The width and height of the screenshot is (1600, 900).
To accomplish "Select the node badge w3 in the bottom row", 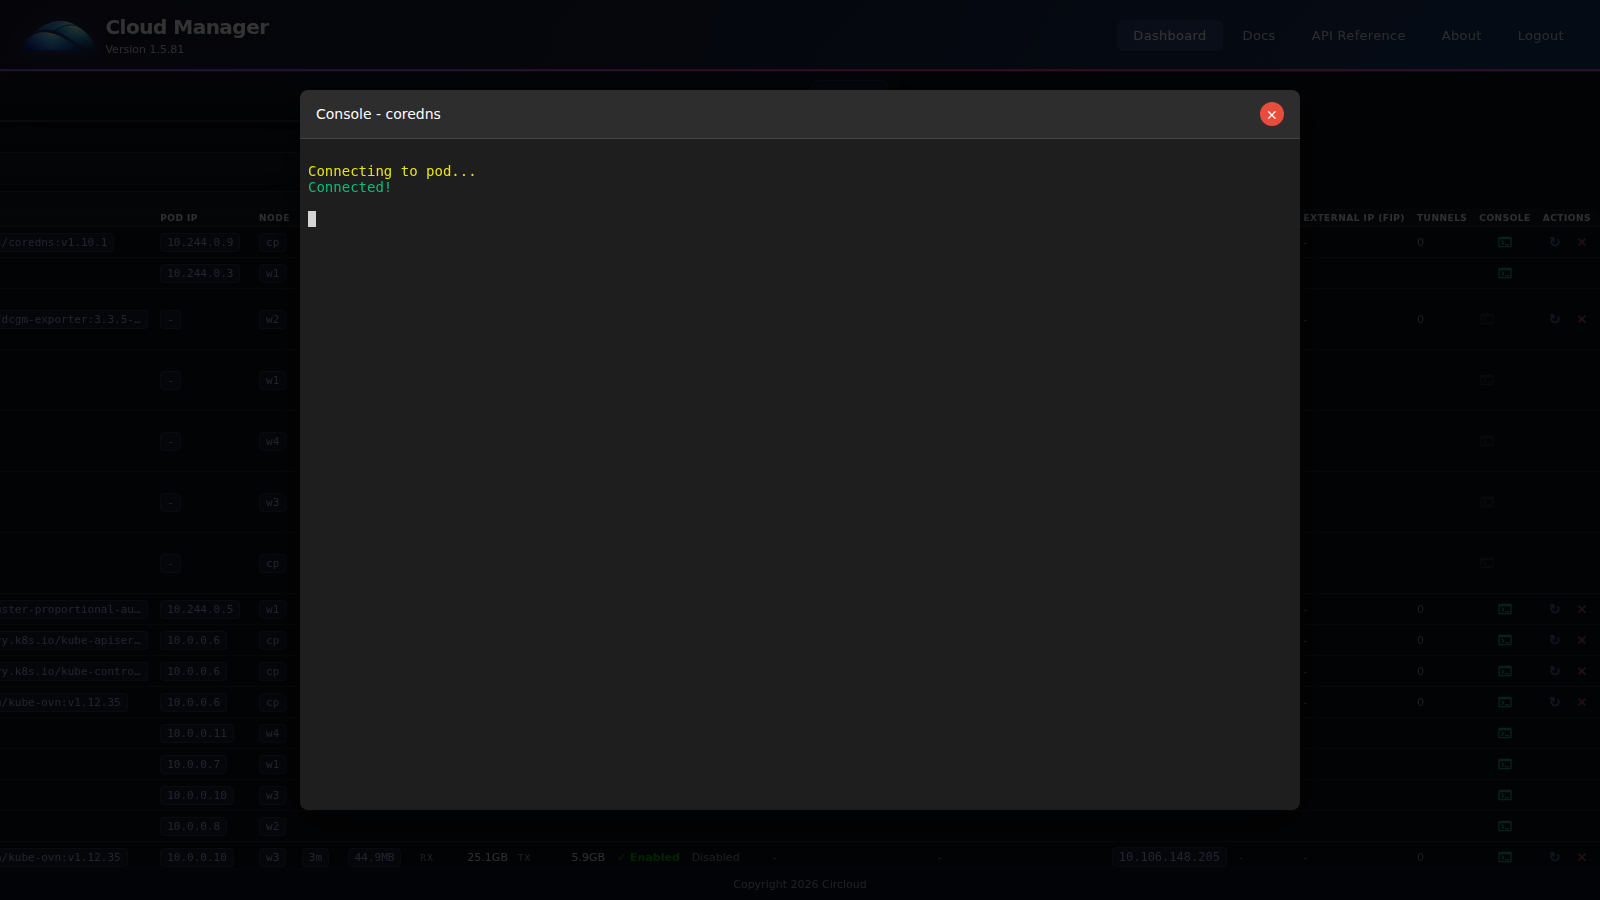I will (x=272, y=857).
